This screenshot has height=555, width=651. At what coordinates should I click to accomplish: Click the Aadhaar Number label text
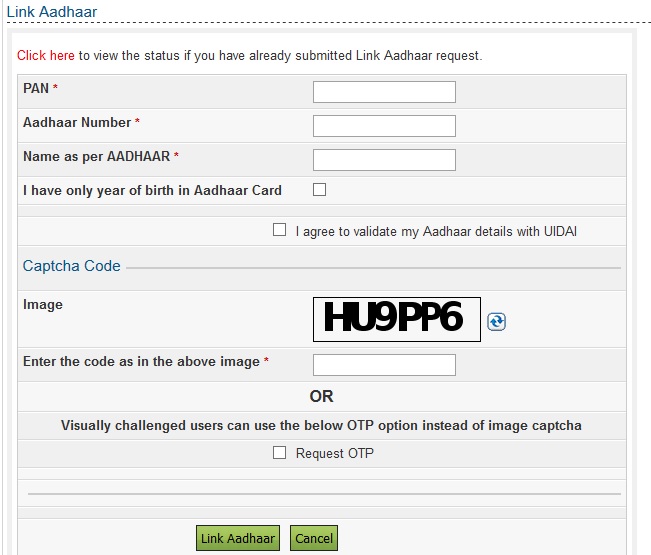coord(77,122)
